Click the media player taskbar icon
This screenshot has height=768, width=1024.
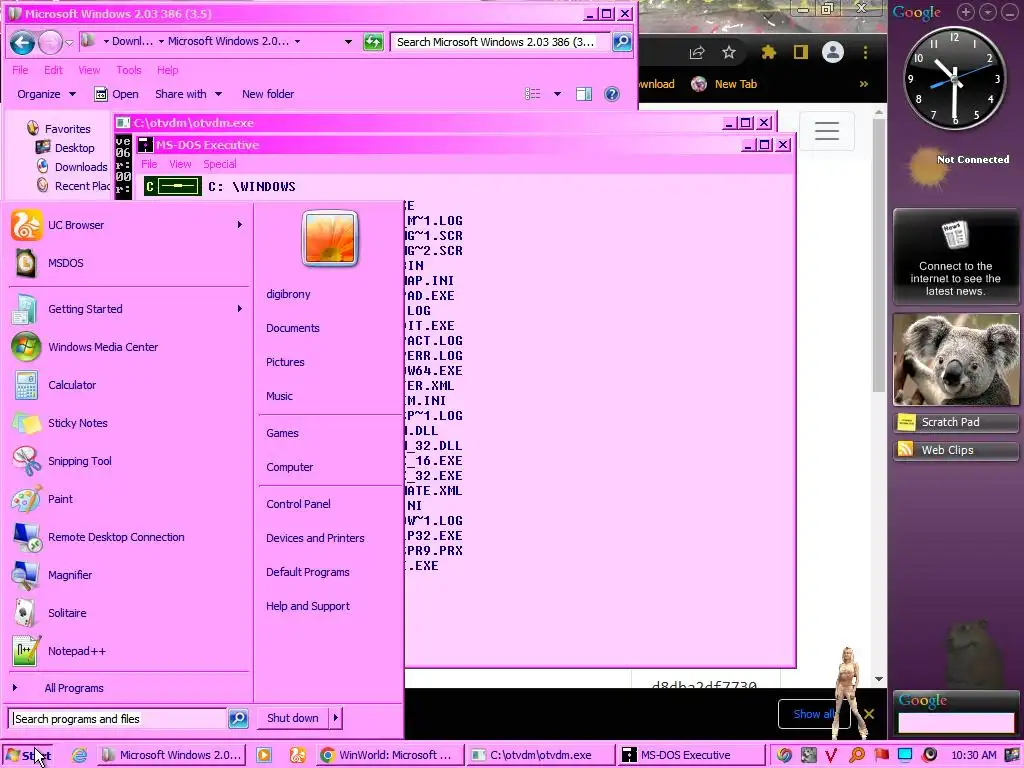264,755
